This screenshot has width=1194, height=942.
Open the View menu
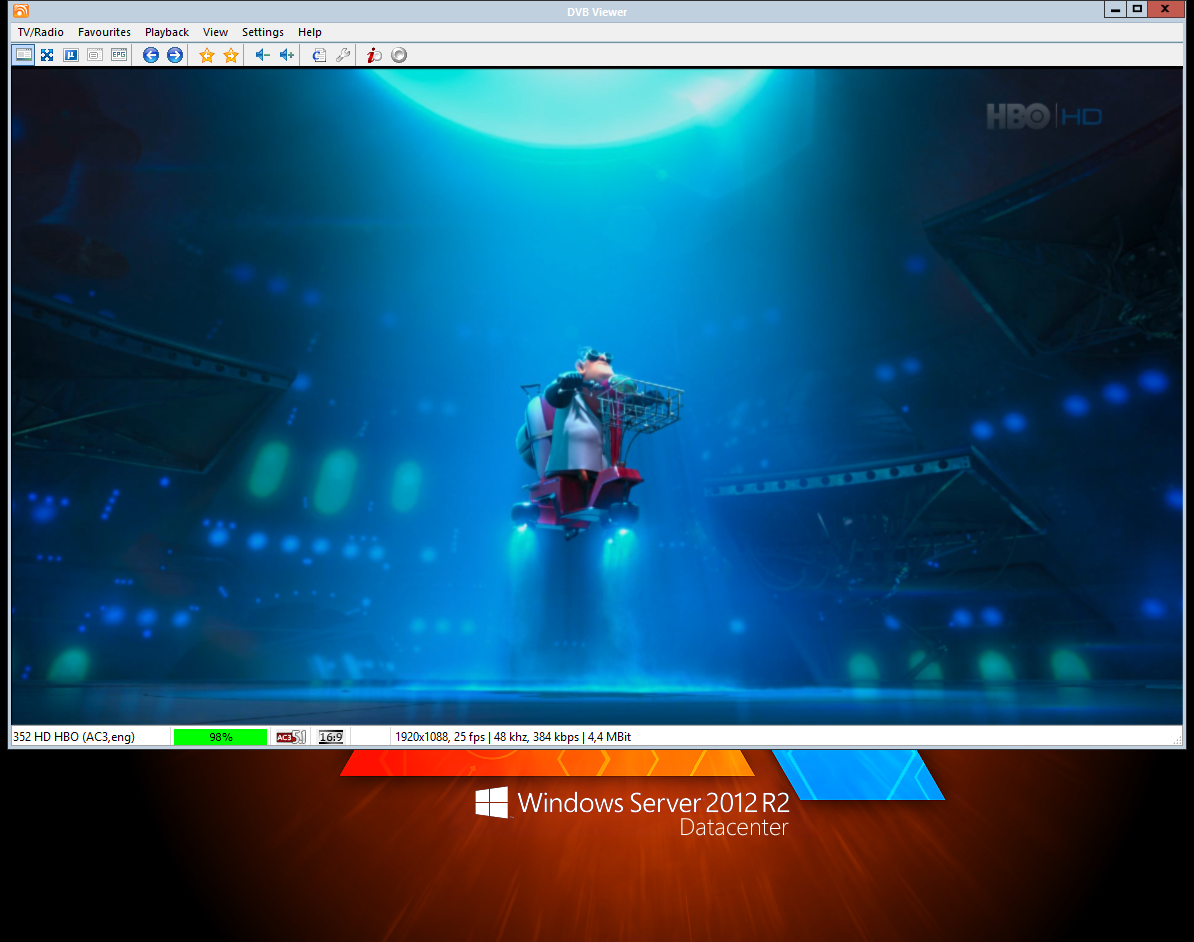[215, 32]
